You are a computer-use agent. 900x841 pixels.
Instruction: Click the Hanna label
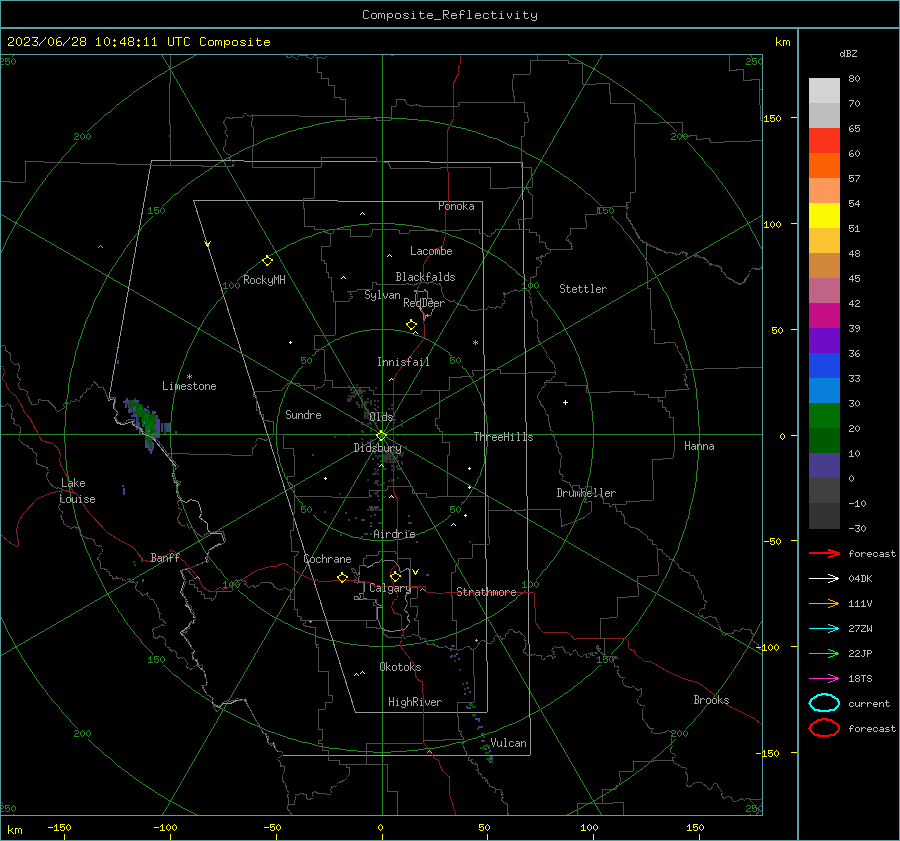pos(699,446)
